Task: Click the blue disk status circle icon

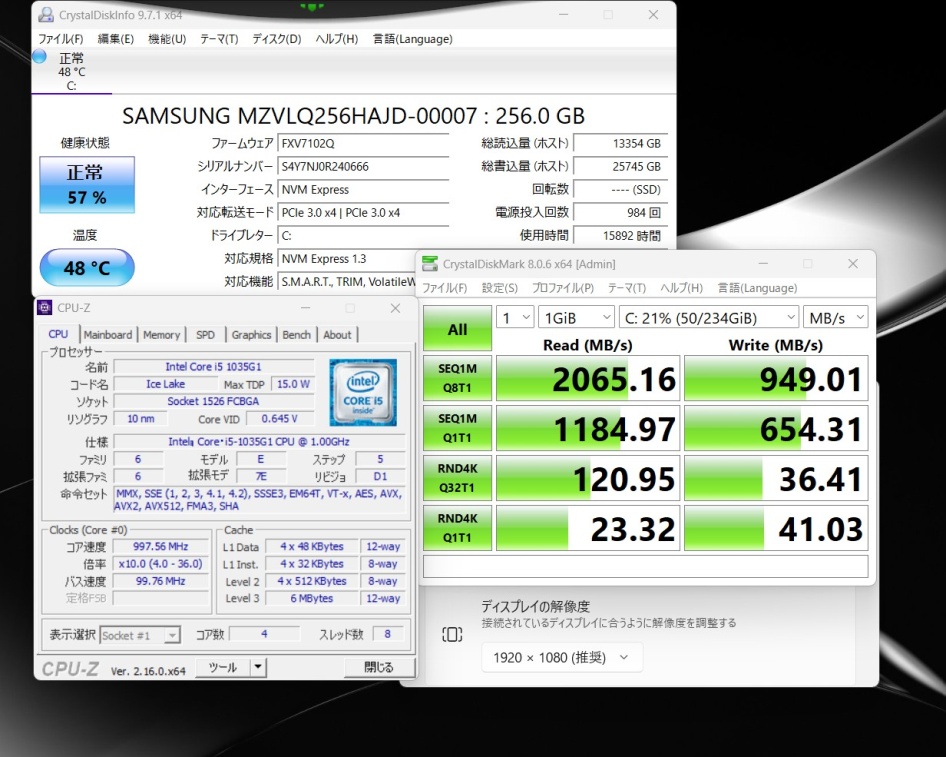Action: 39,57
